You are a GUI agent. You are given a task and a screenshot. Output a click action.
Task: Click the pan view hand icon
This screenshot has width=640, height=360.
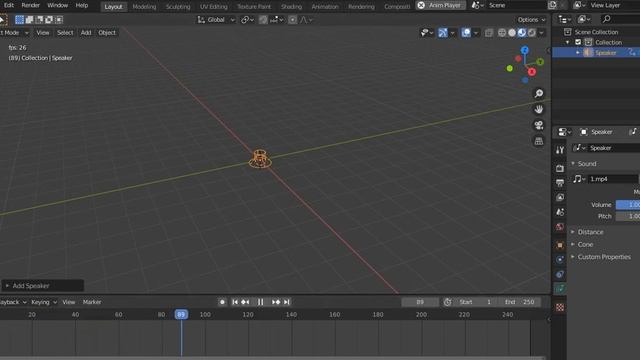coord(539,109)
